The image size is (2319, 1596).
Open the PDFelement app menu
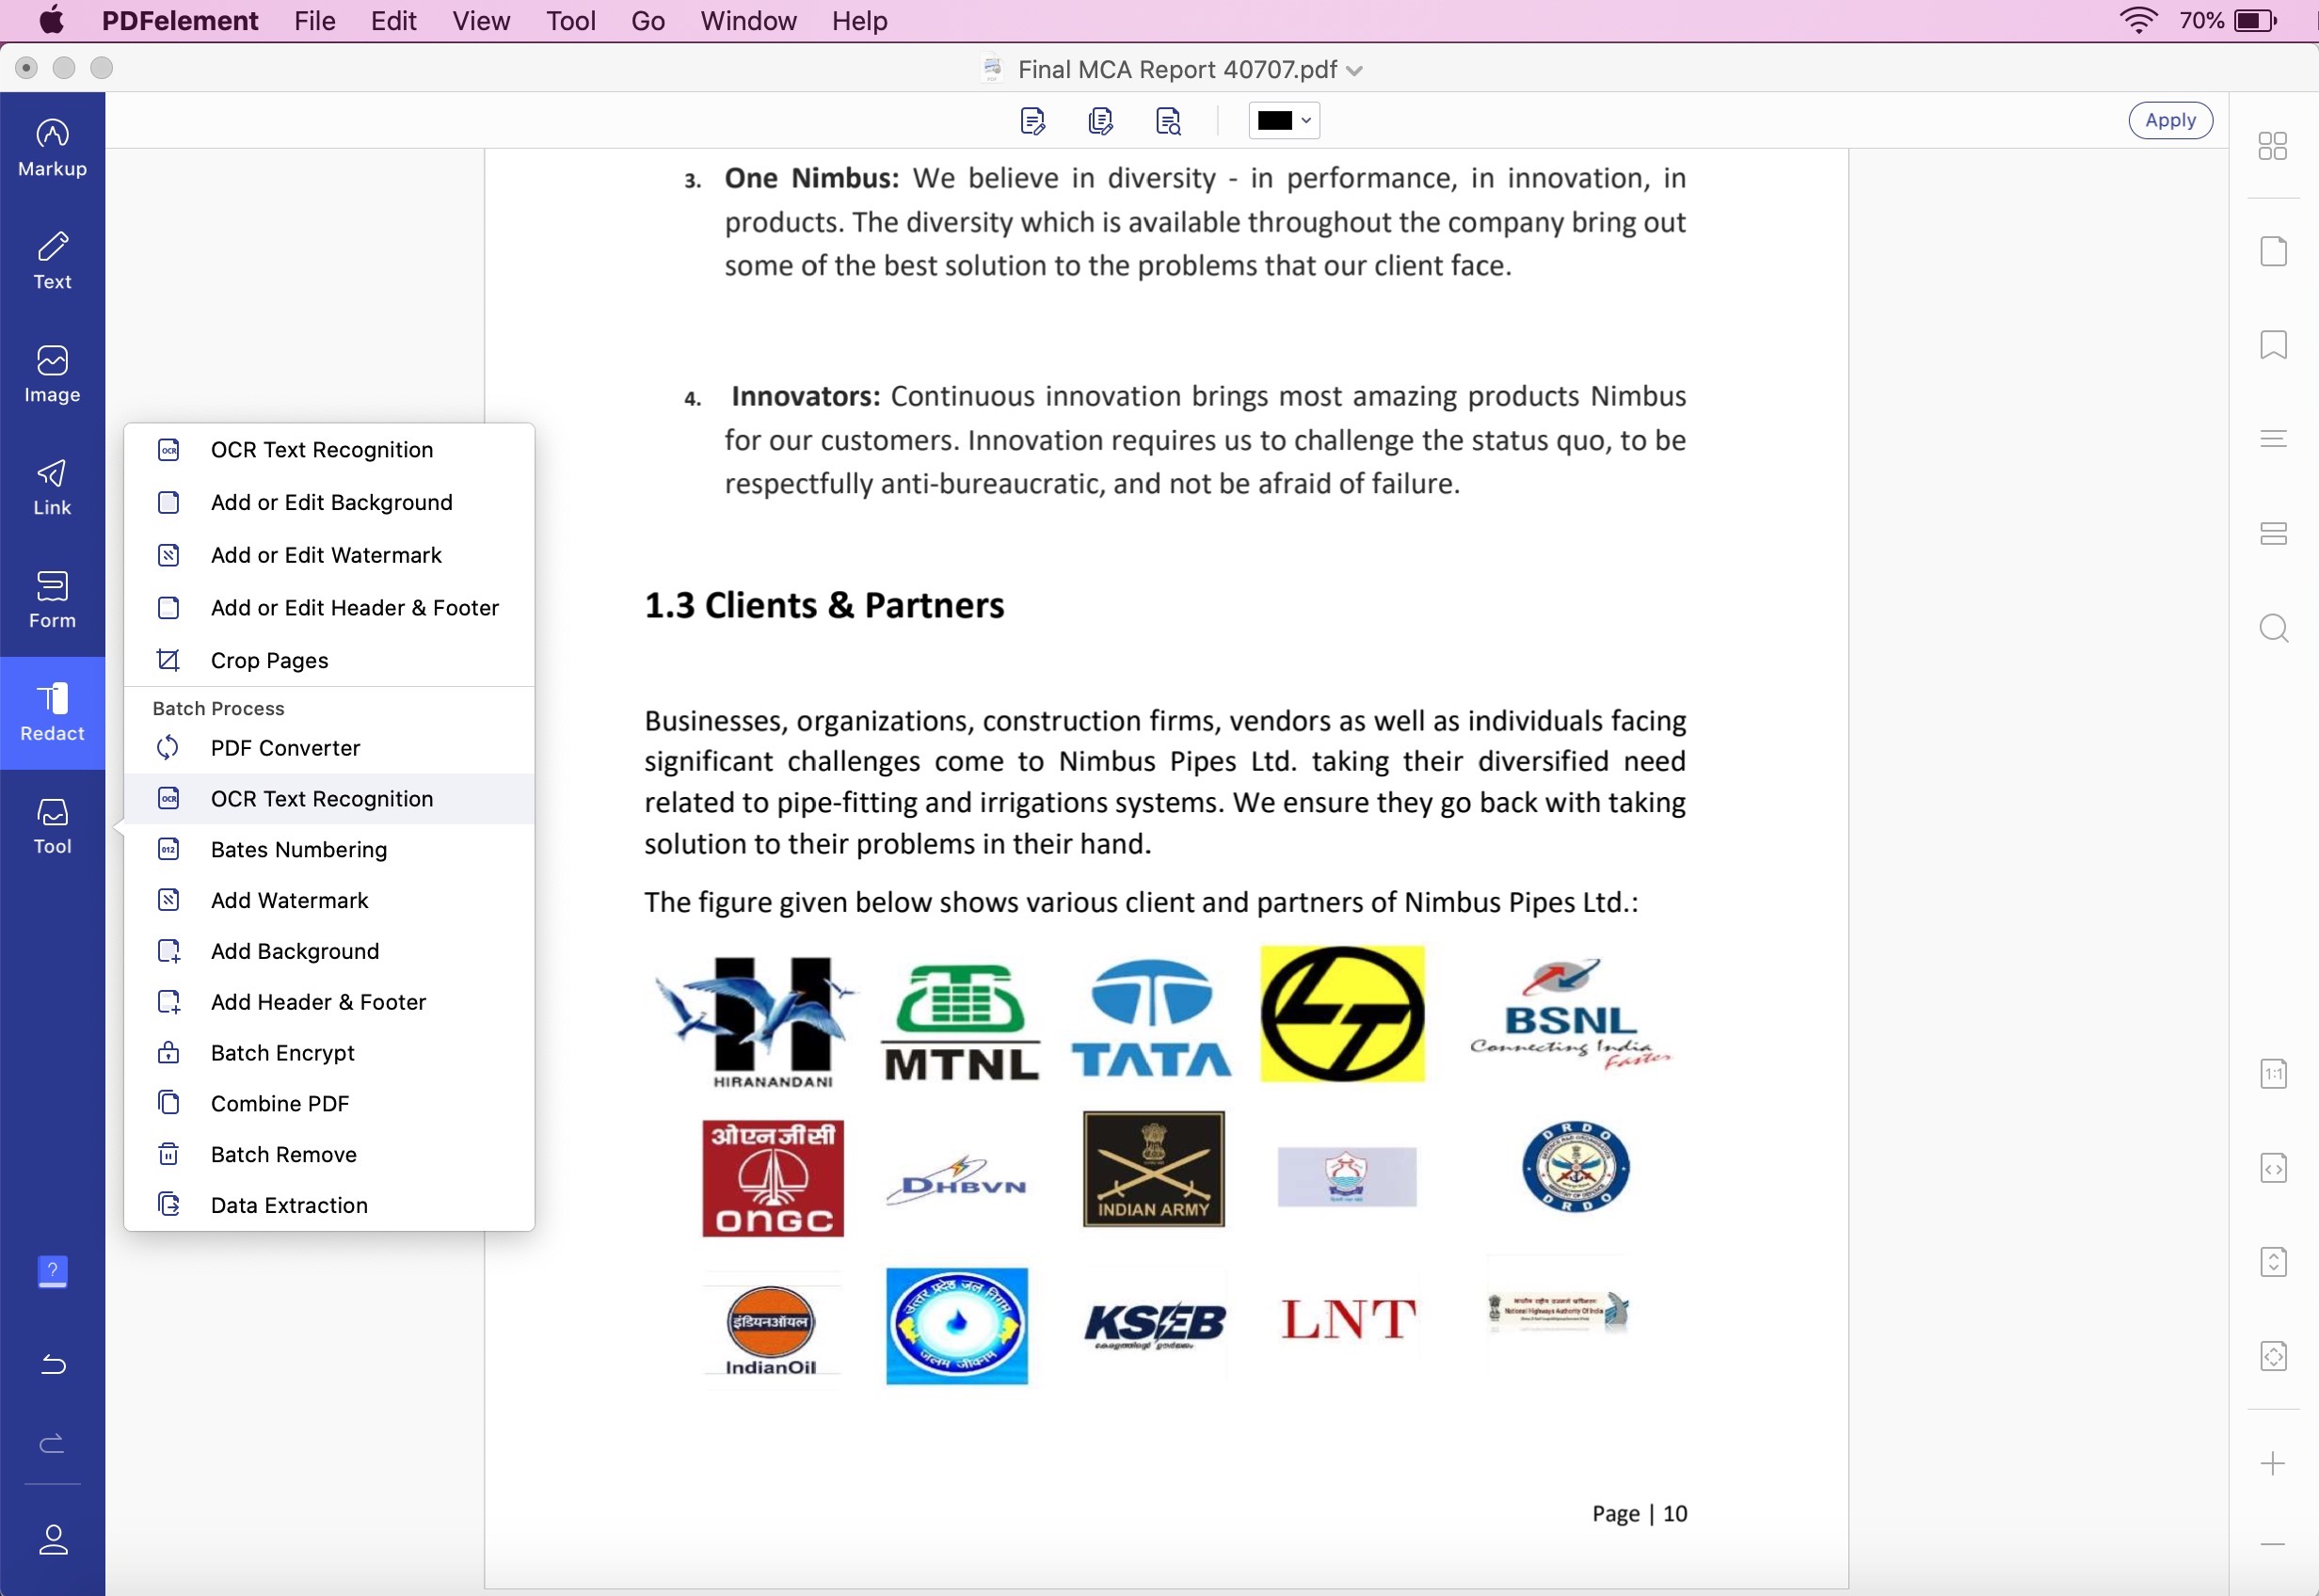pos(180,21)
